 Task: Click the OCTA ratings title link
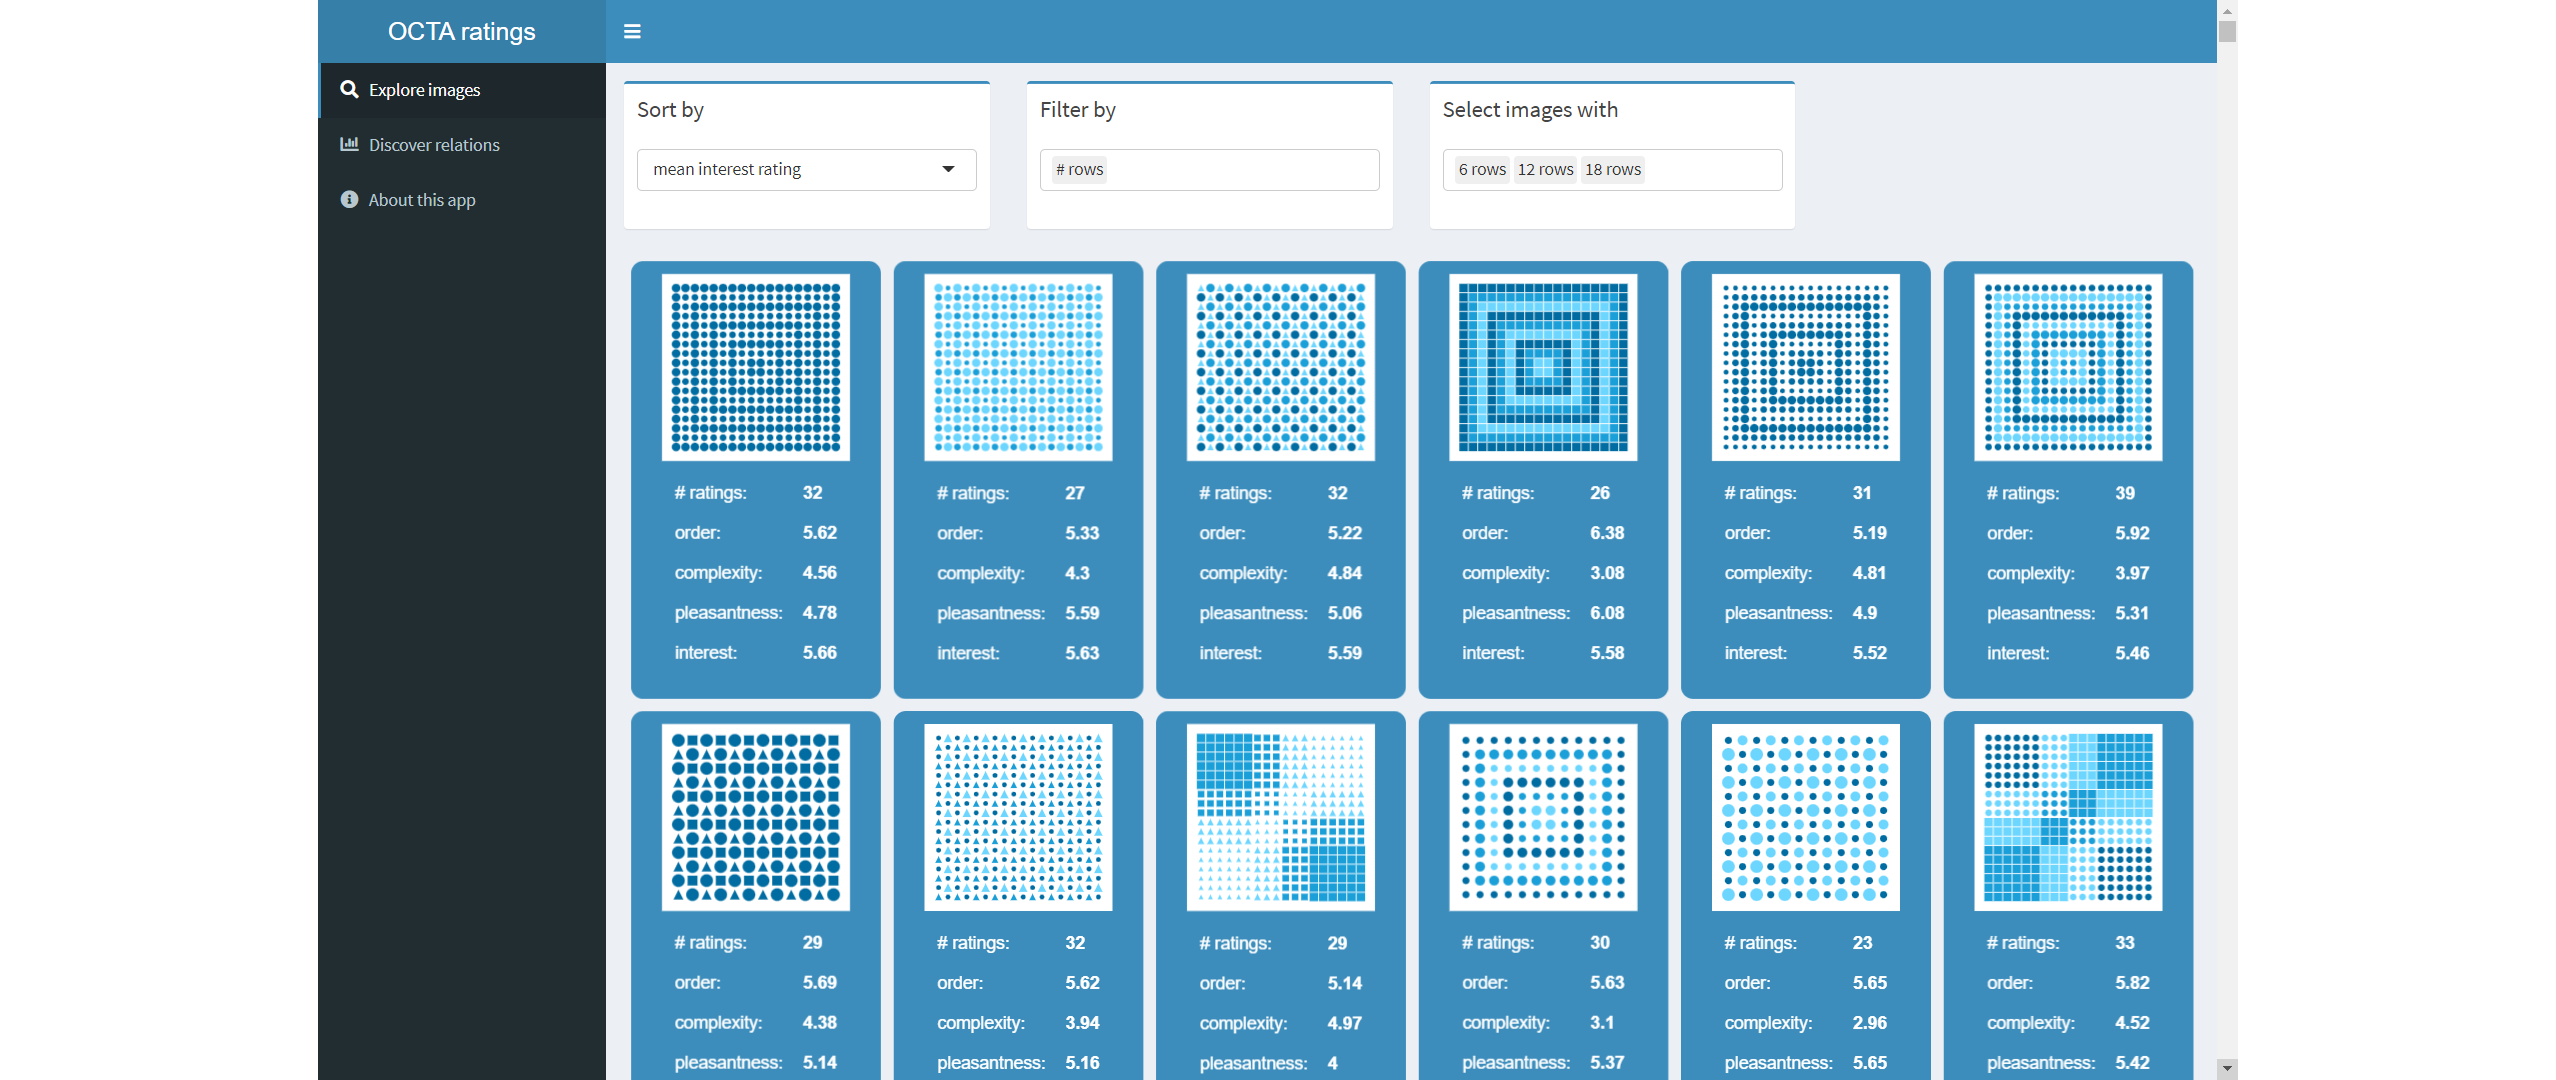461,32
